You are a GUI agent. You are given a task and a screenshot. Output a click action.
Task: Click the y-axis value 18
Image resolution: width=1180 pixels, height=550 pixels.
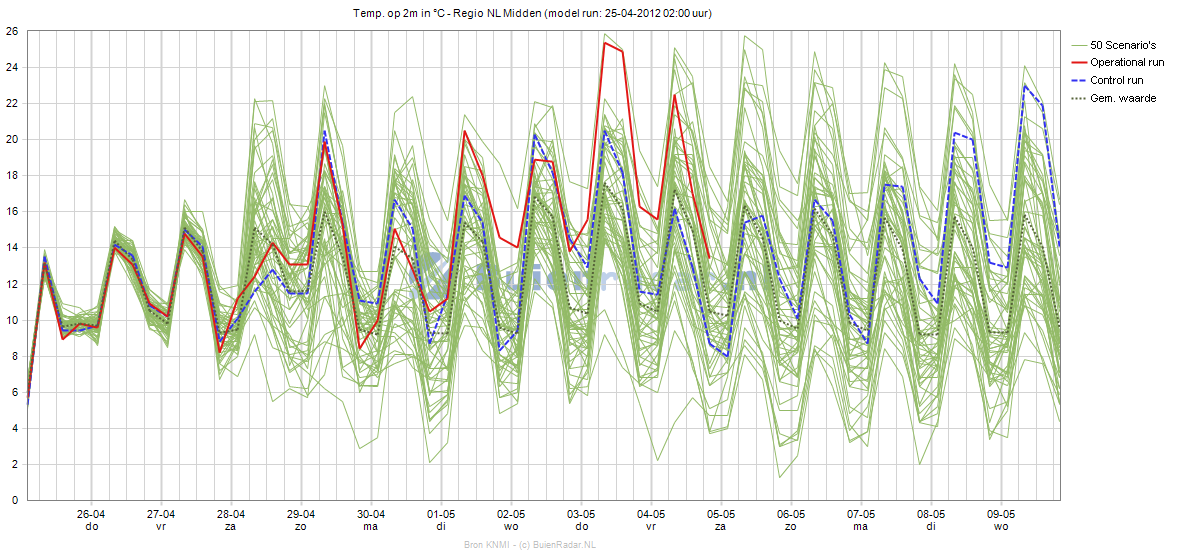(x=12, y=176)
